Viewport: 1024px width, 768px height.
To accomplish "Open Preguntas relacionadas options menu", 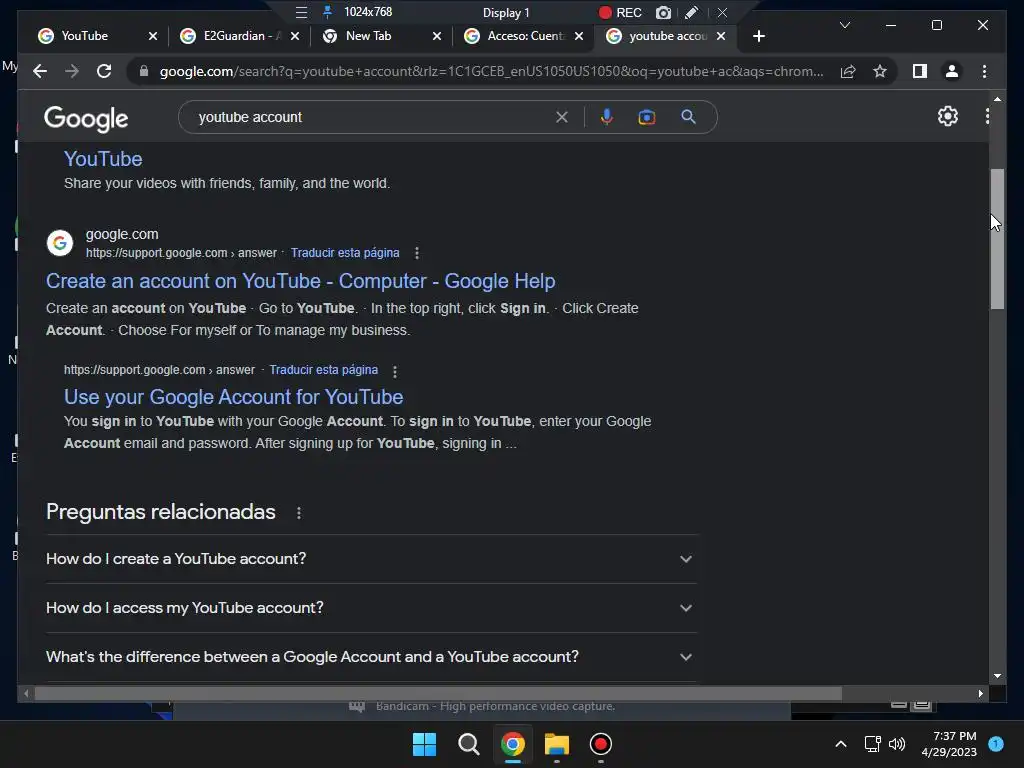I will tap(298, 513).
